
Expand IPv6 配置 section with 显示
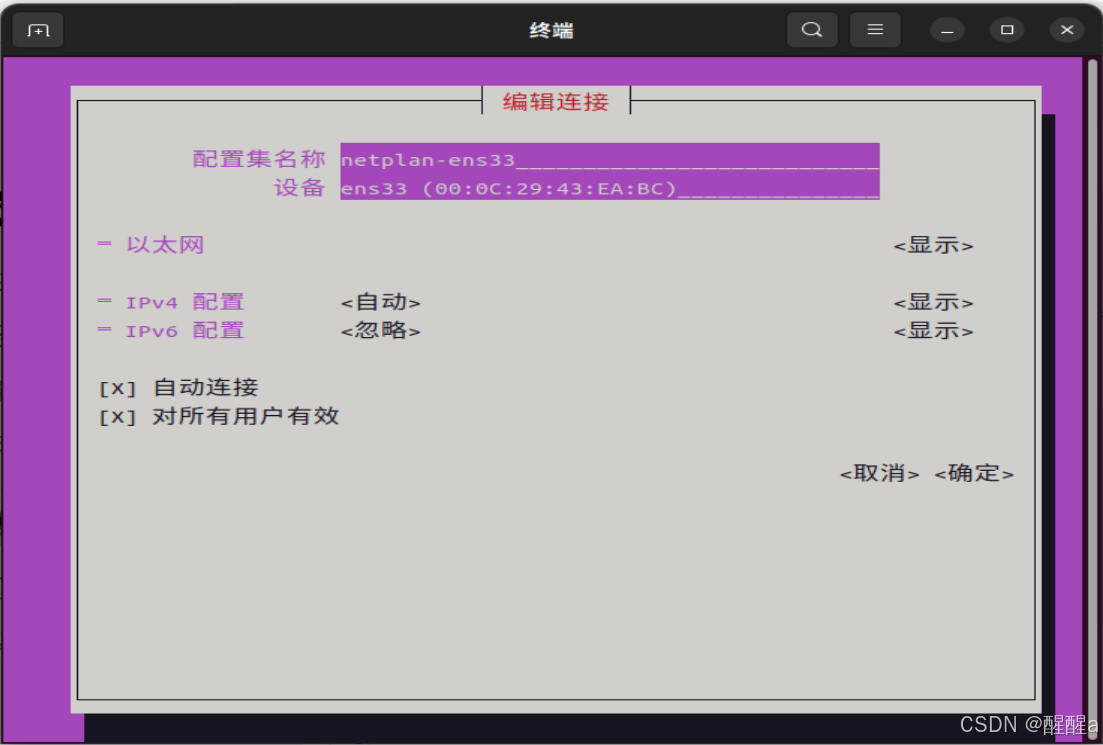pos(933,331)
